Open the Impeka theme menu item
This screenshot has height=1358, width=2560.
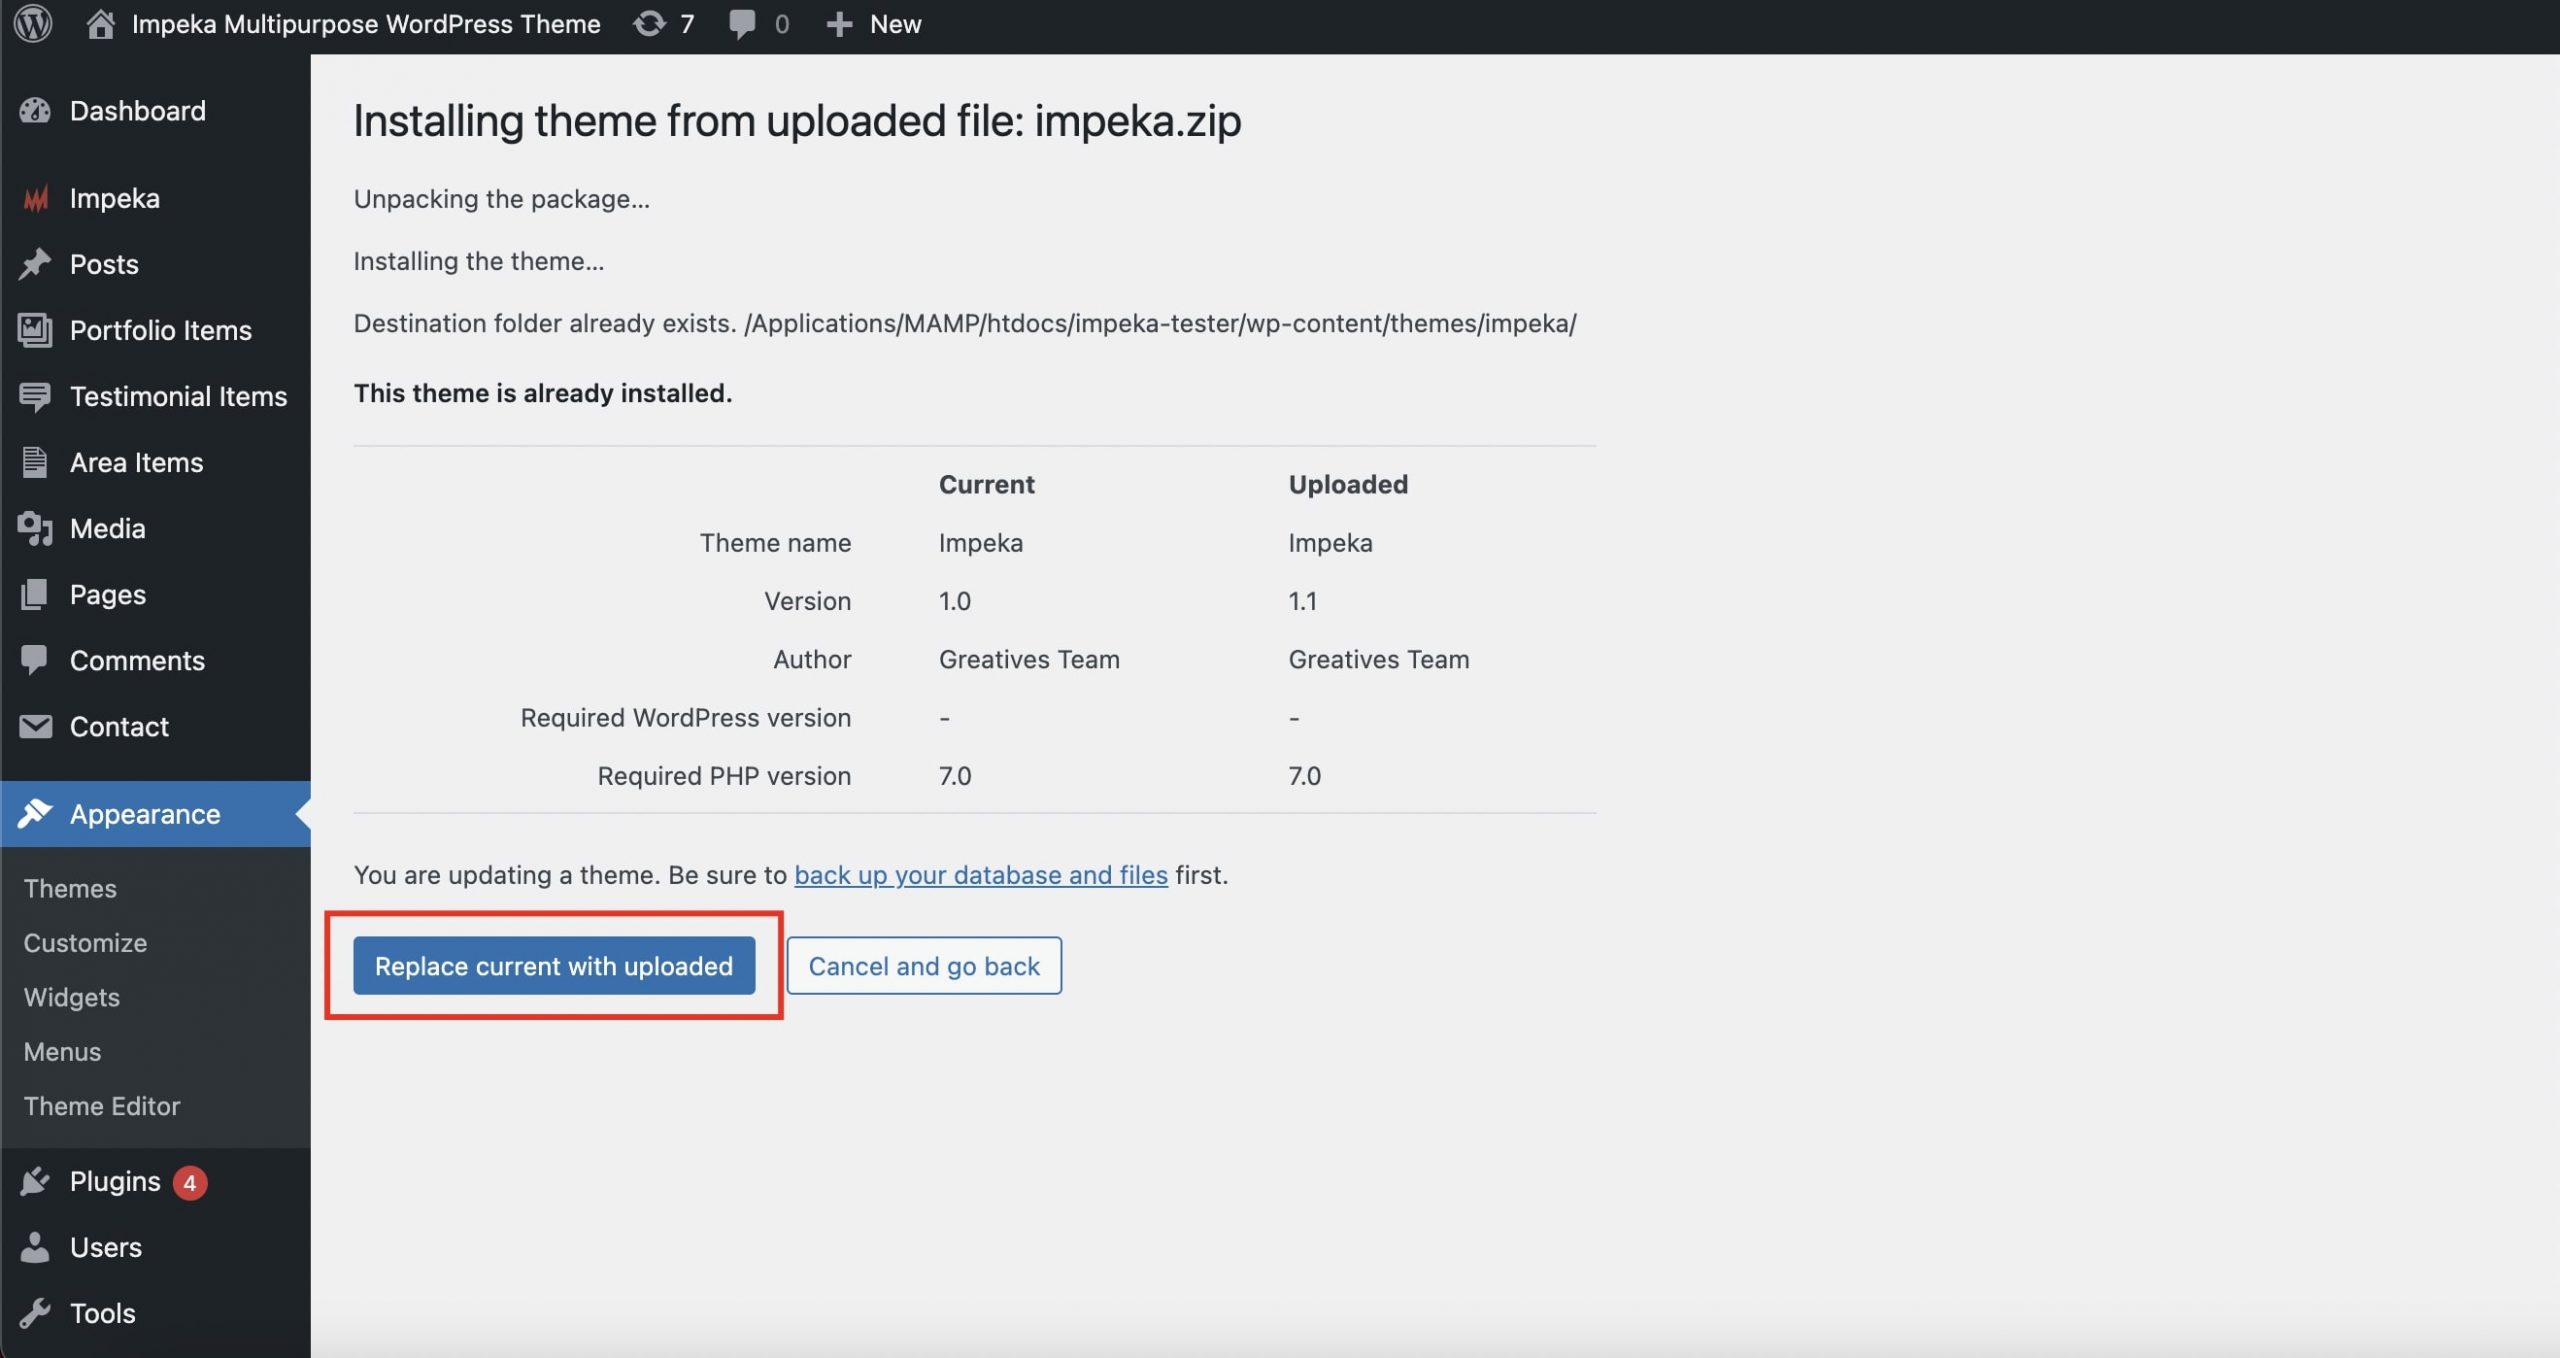(114, 197)
